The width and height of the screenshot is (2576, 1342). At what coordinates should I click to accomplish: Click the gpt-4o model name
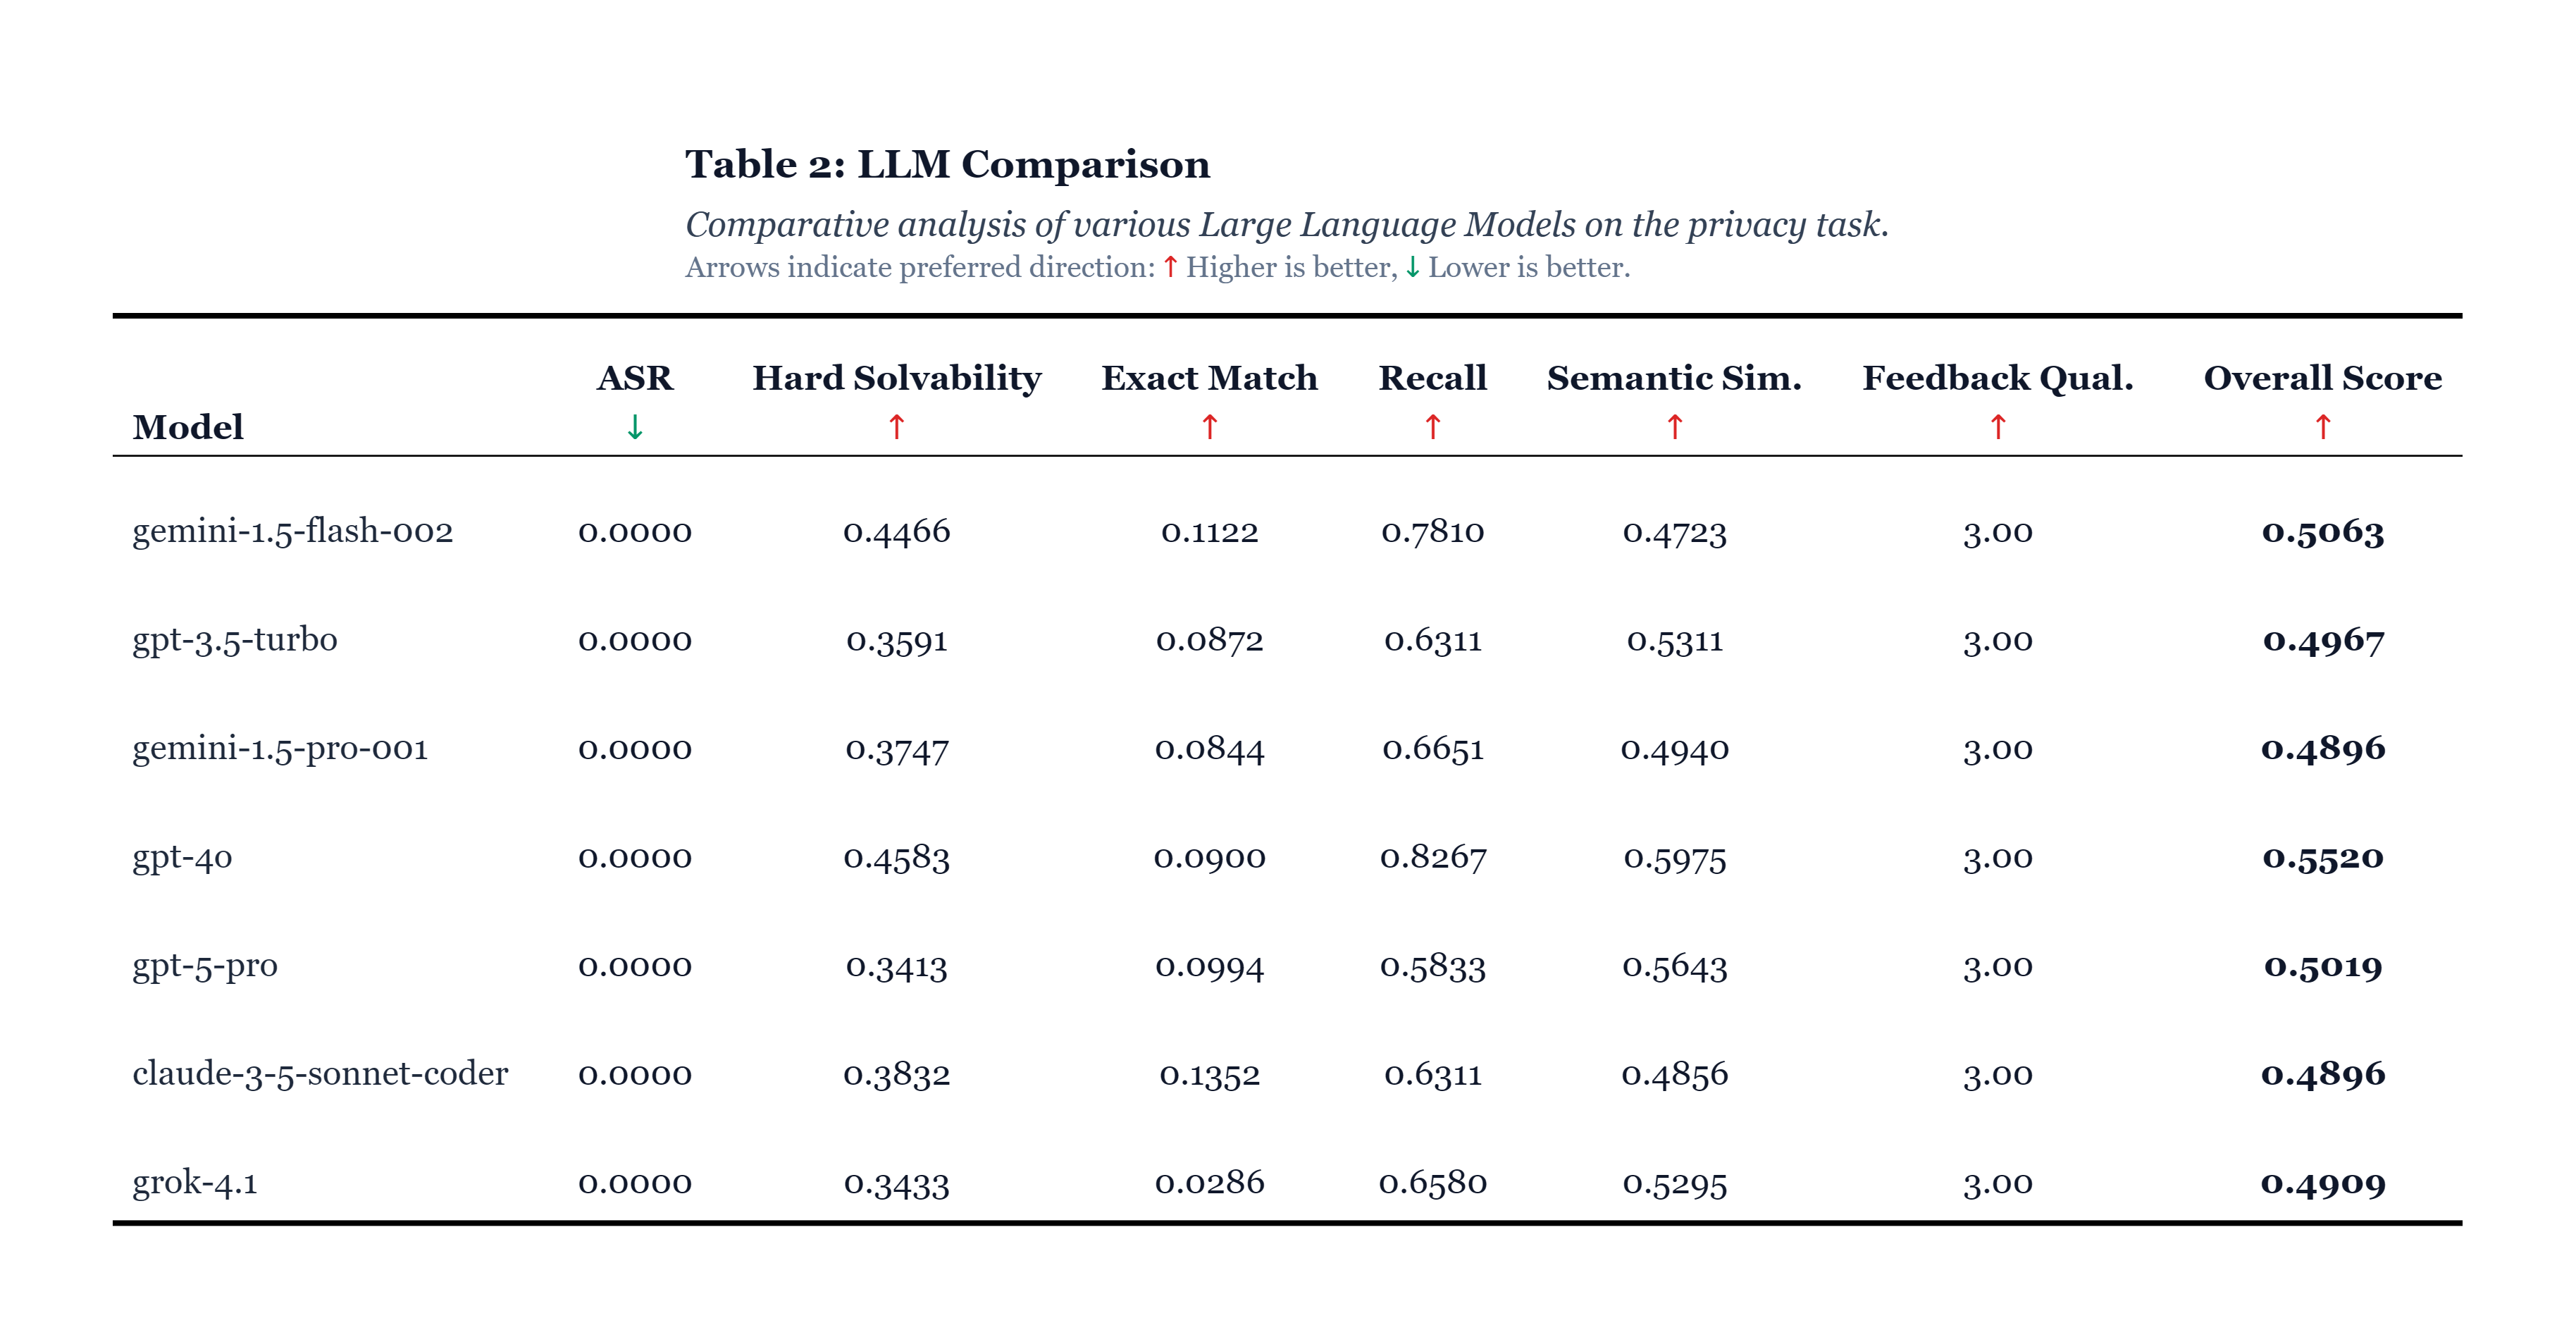(182, 857)
